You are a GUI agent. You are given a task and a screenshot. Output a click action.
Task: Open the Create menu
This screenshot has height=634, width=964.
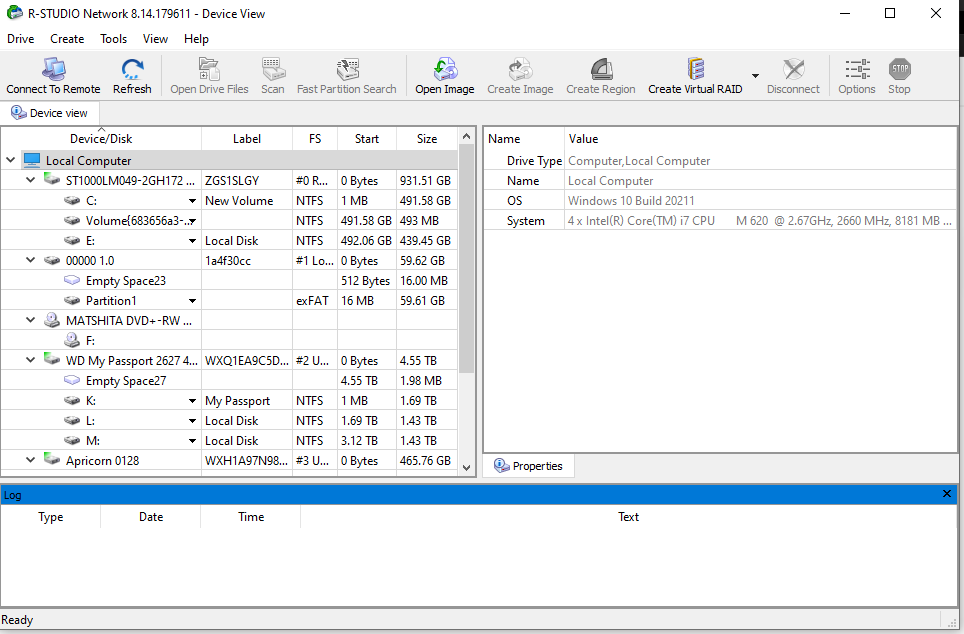click(x=67, y=39)
